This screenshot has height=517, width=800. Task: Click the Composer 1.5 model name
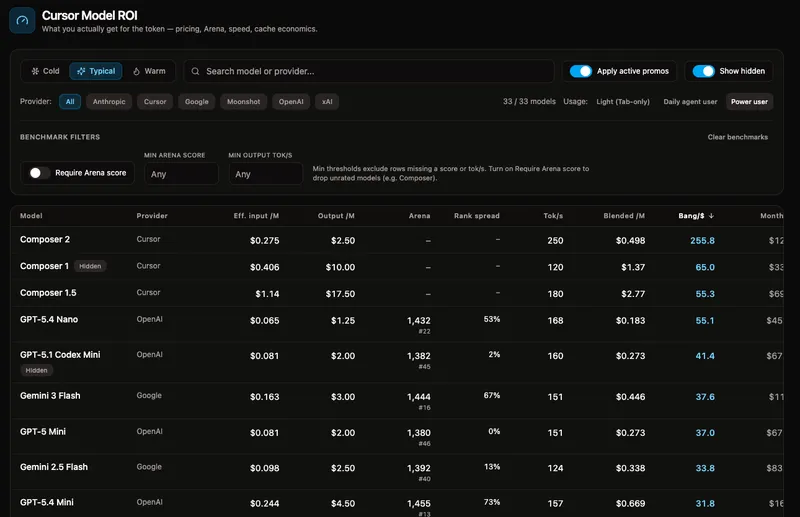coord(48,293)
